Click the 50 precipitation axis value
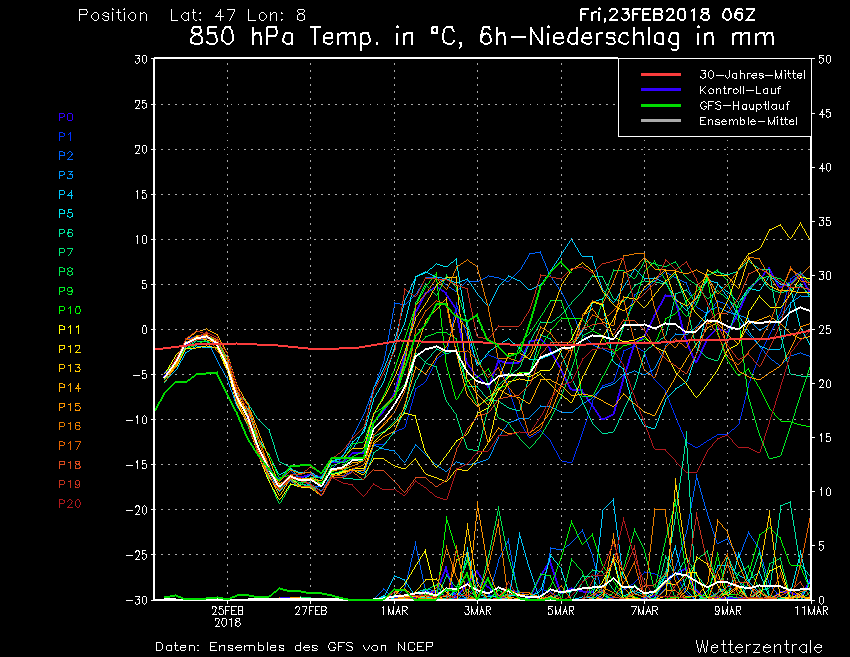This screenshot has width=850, height=657. click(825, 60)
